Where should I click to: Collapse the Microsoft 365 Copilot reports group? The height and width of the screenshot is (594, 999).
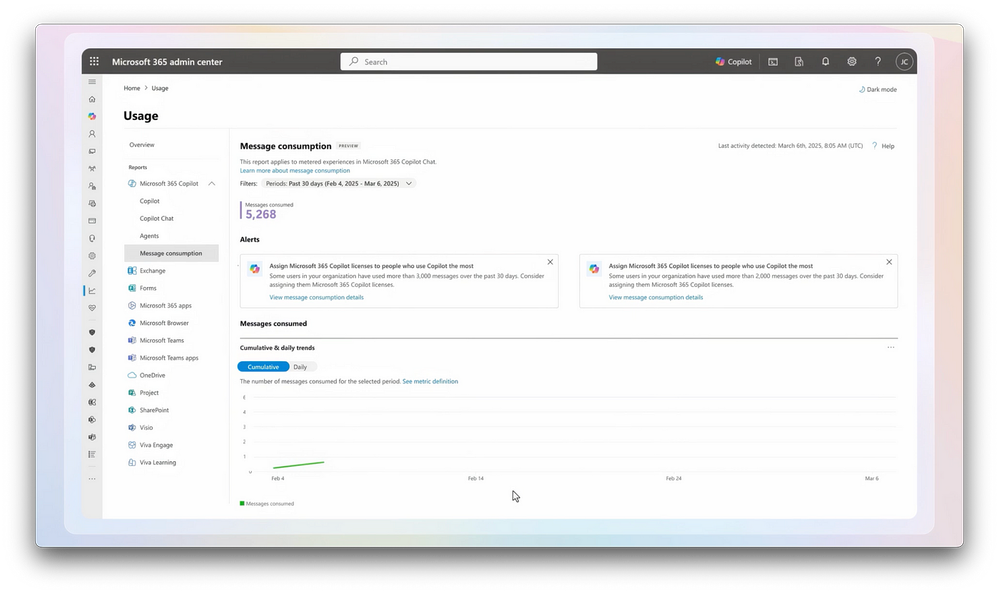pyautogui.click(x=212, y=184)
